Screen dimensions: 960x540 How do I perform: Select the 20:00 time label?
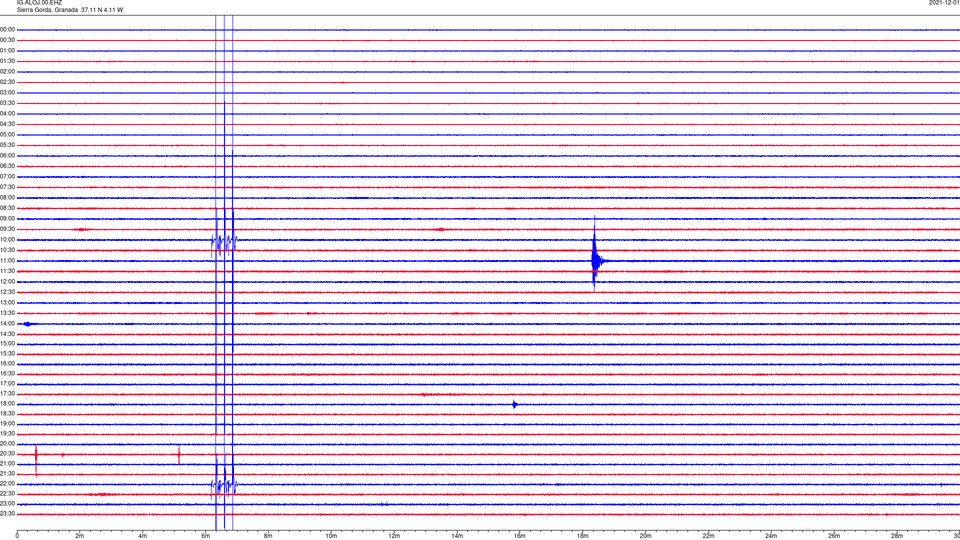tap(7, 444)
